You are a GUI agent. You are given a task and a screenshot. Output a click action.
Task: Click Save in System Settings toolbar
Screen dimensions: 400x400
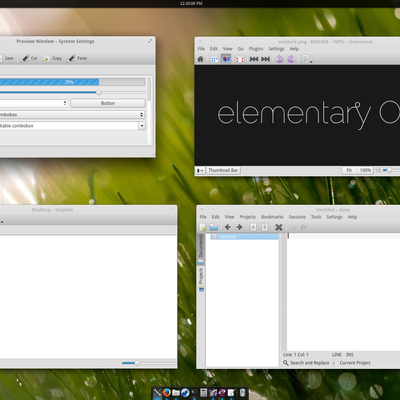click(x=7, y=58)
